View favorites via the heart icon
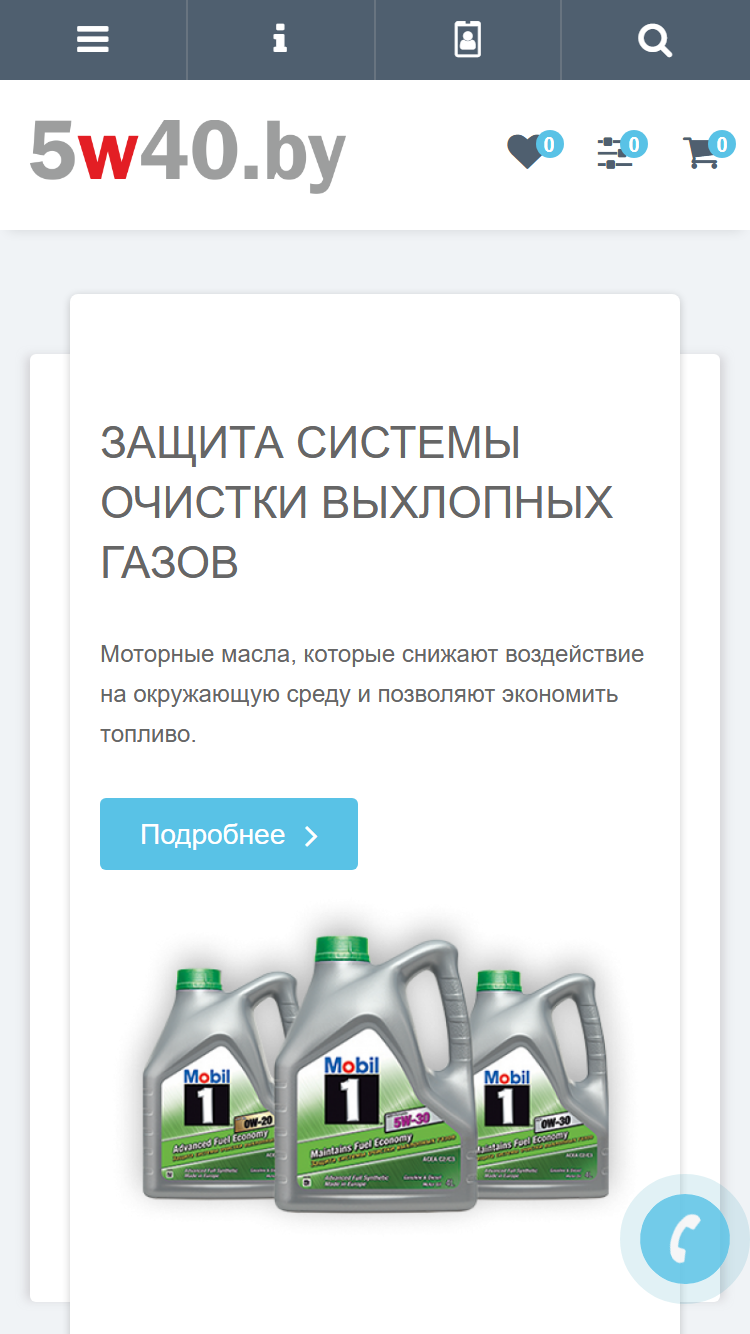750x1334 pixels. coord(525,152)
